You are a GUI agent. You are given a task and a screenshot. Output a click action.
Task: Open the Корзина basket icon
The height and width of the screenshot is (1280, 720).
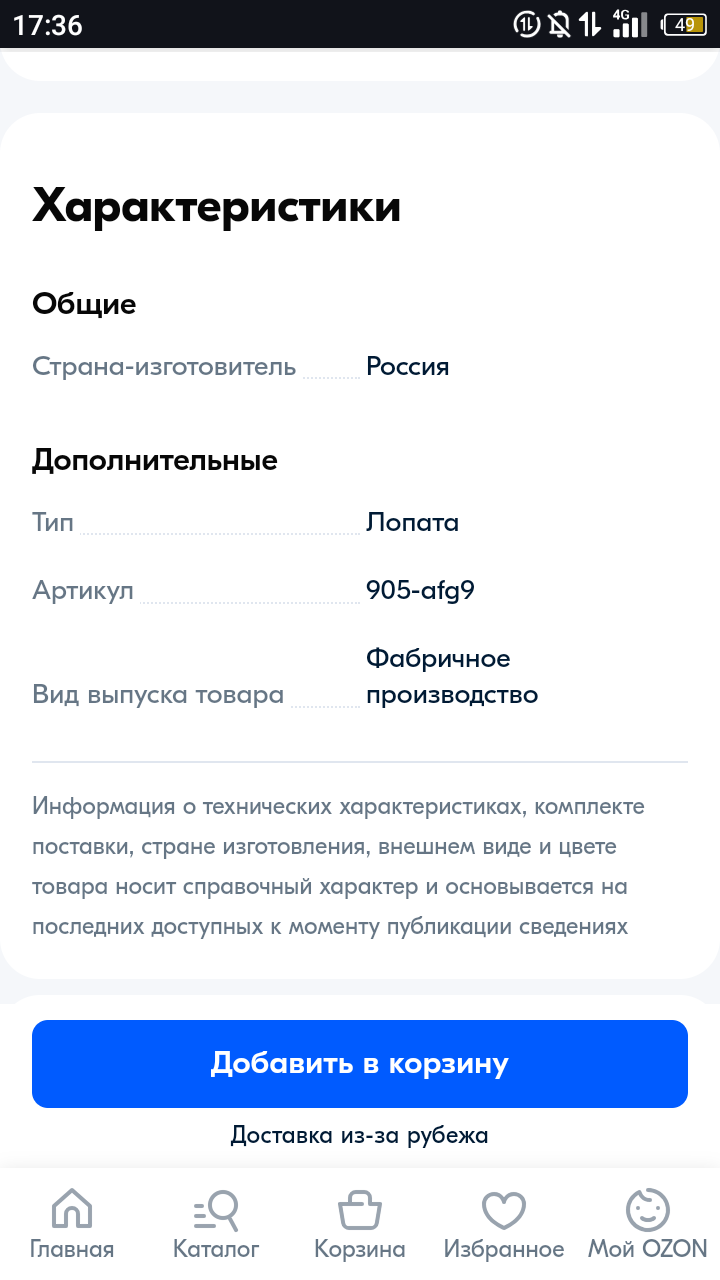coord(360,1211)
